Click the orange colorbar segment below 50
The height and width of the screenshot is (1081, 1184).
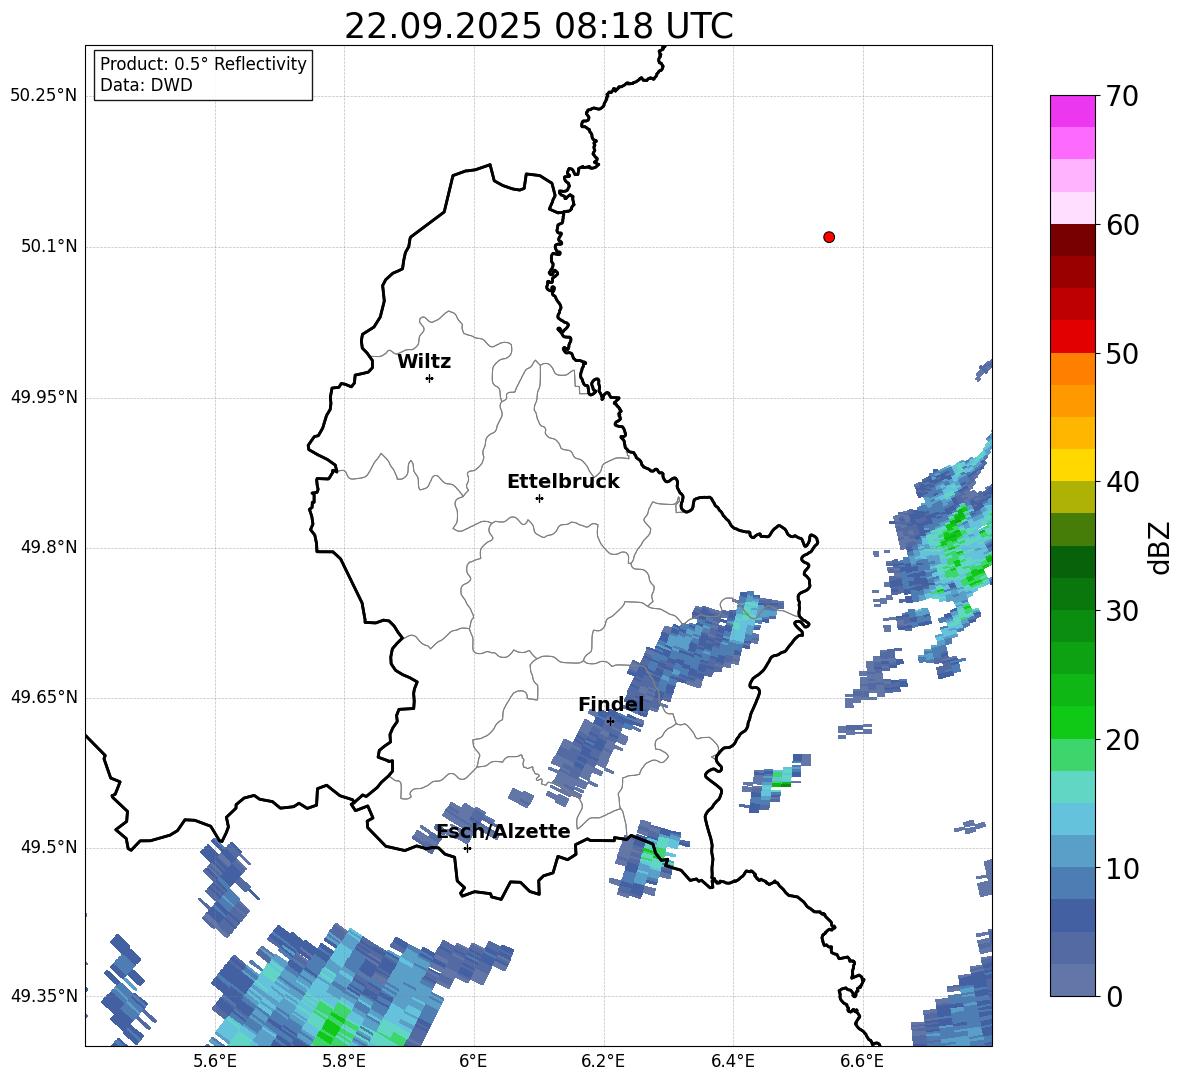click(x=1072, y=368)
